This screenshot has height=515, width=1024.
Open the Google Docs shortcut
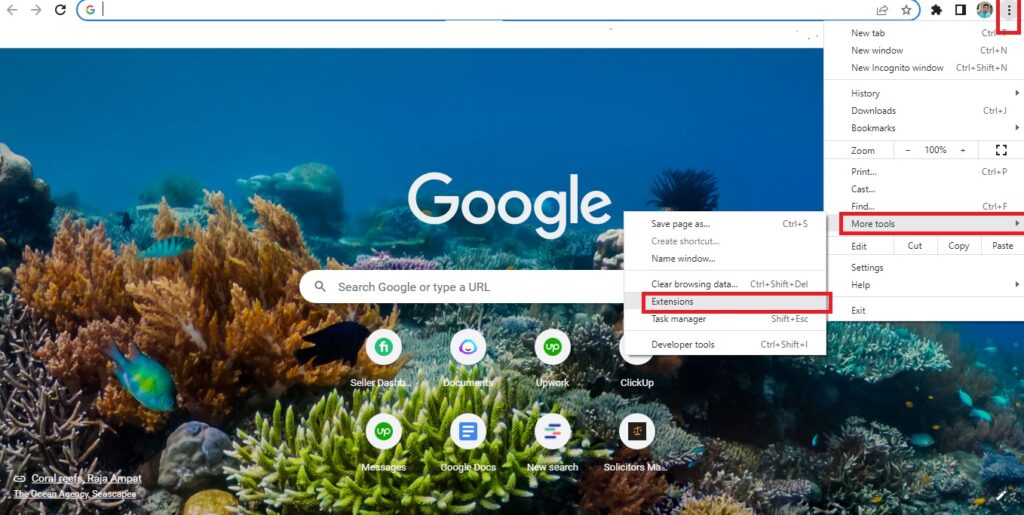point(468,443)
